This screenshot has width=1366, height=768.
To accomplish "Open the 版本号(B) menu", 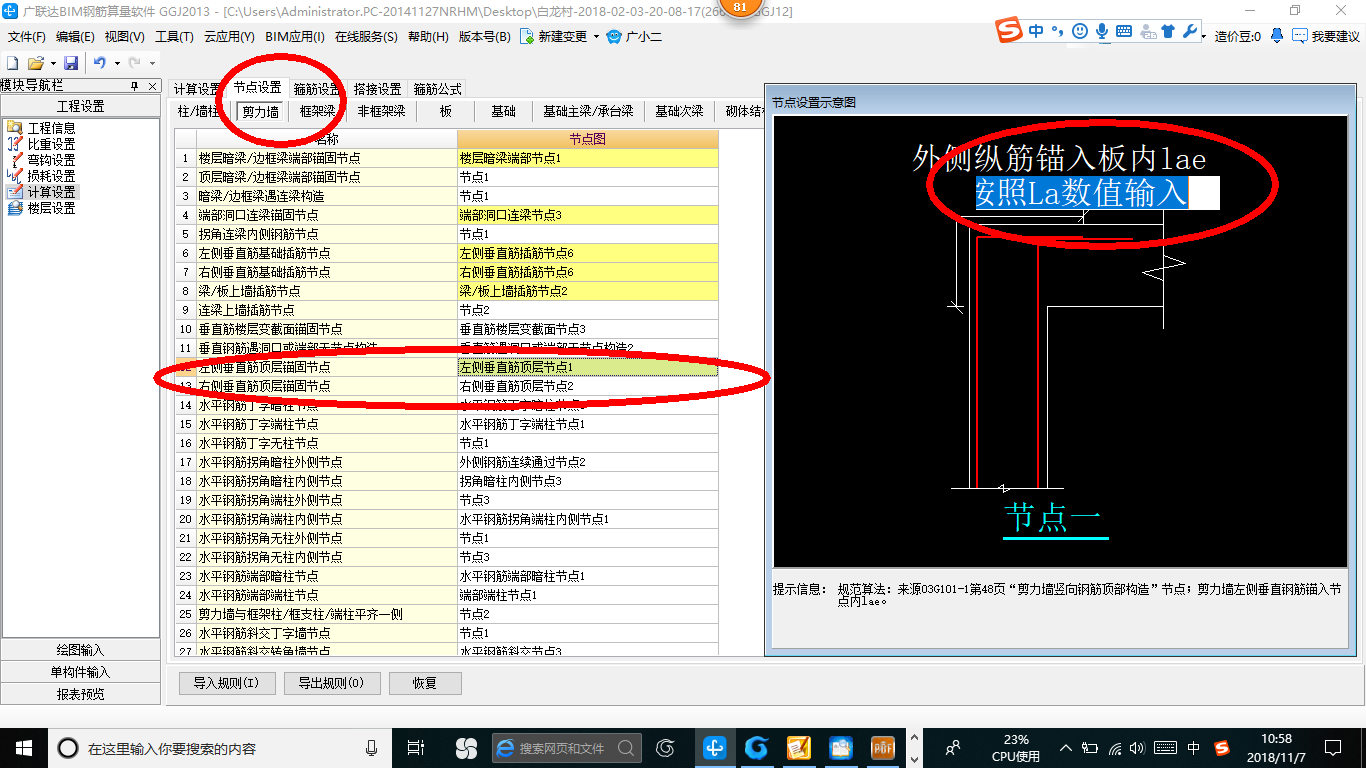I will click(x=485, y=37).
